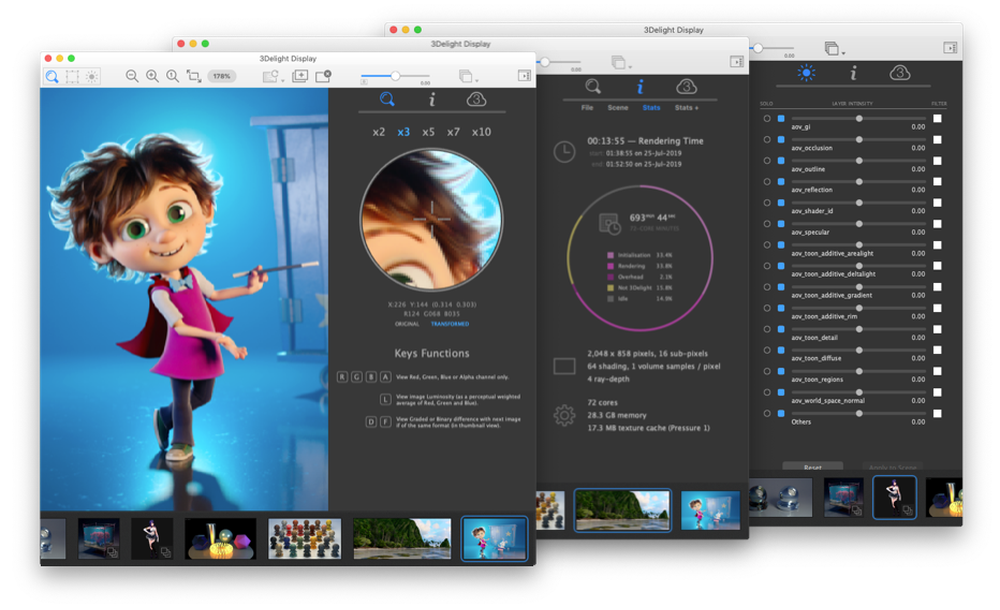Check the filter box for Others layer
This screenshot has height=610, width=1000.
(x=938, y=413)
